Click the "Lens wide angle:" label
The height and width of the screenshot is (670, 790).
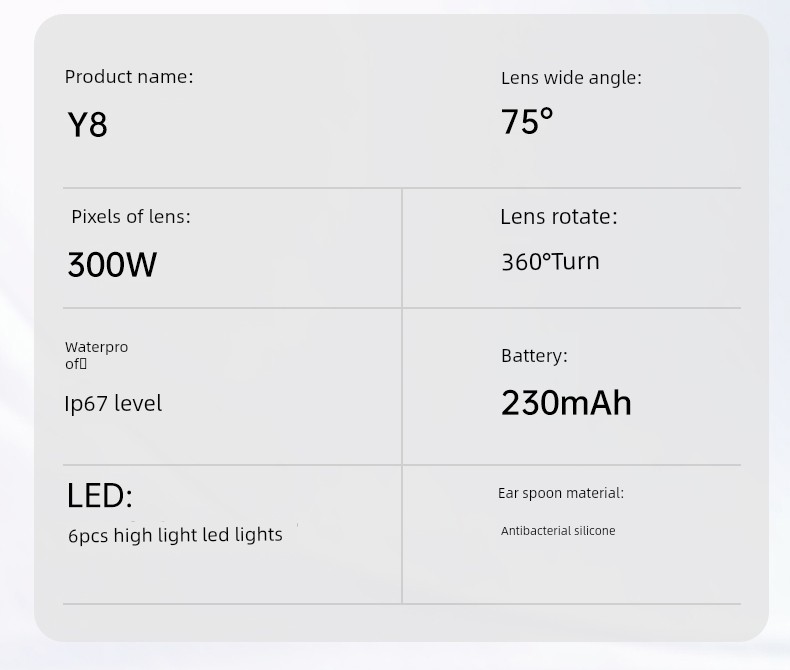(x=571, y=78)
